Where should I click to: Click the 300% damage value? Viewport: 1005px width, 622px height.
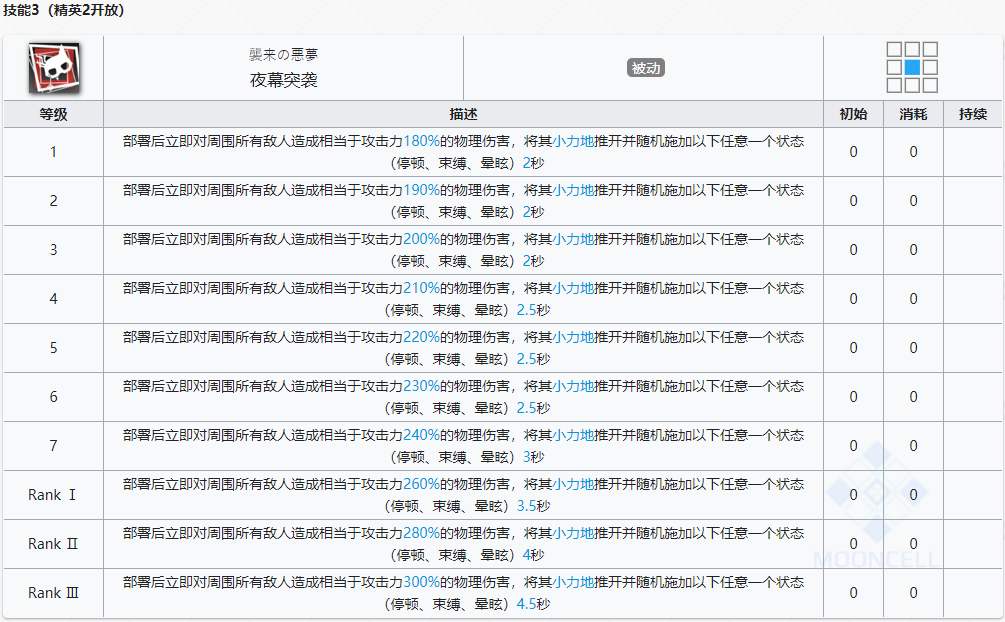click(x=422, y=582)
